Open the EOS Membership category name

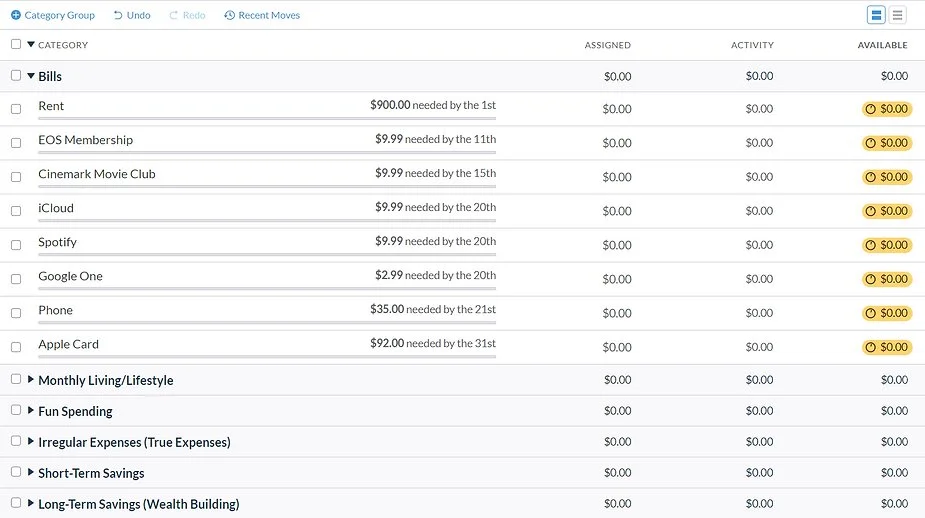(85, 140)
